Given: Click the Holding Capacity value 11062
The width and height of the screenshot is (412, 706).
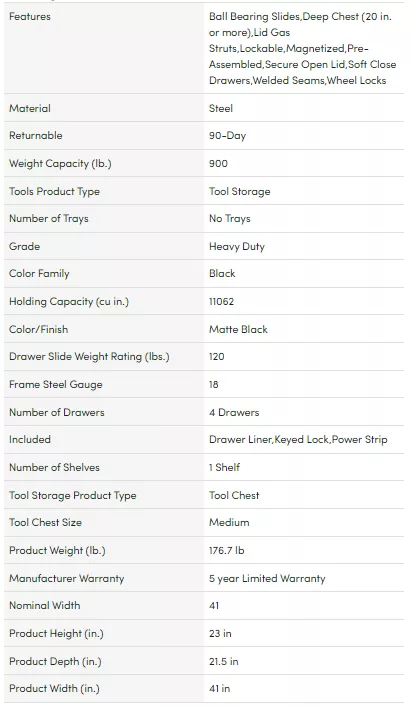Looking at the screenshot, I should pyautogui.click(x=222, y=302).
